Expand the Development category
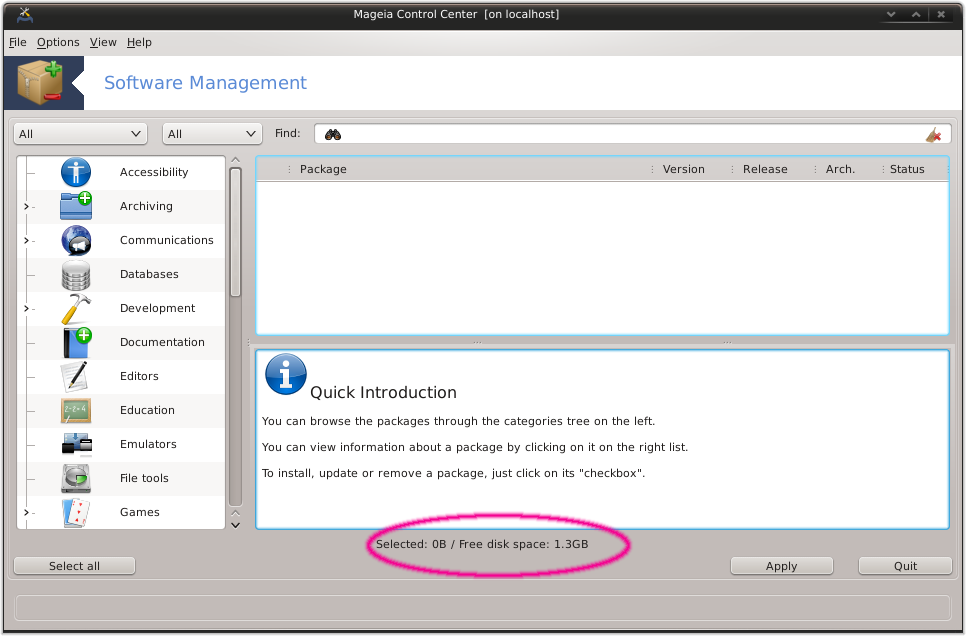966x636 pixels. (x=26, y=308)
